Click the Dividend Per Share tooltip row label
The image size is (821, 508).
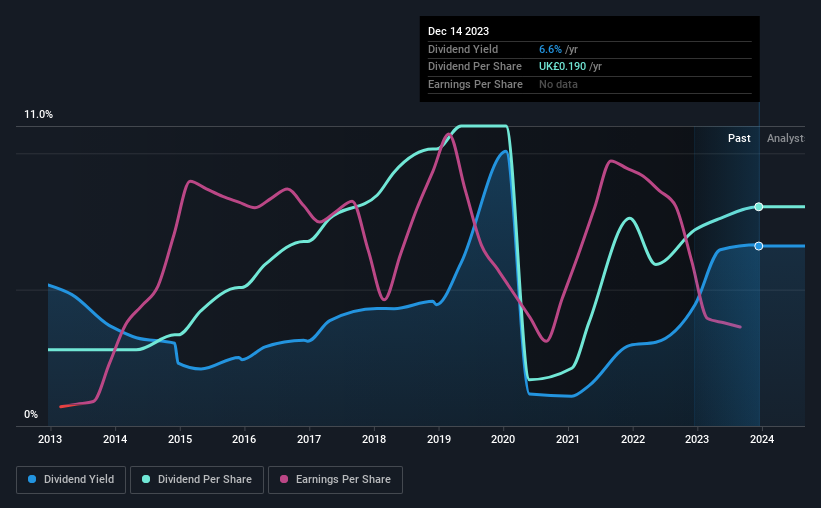click(474, 67)
